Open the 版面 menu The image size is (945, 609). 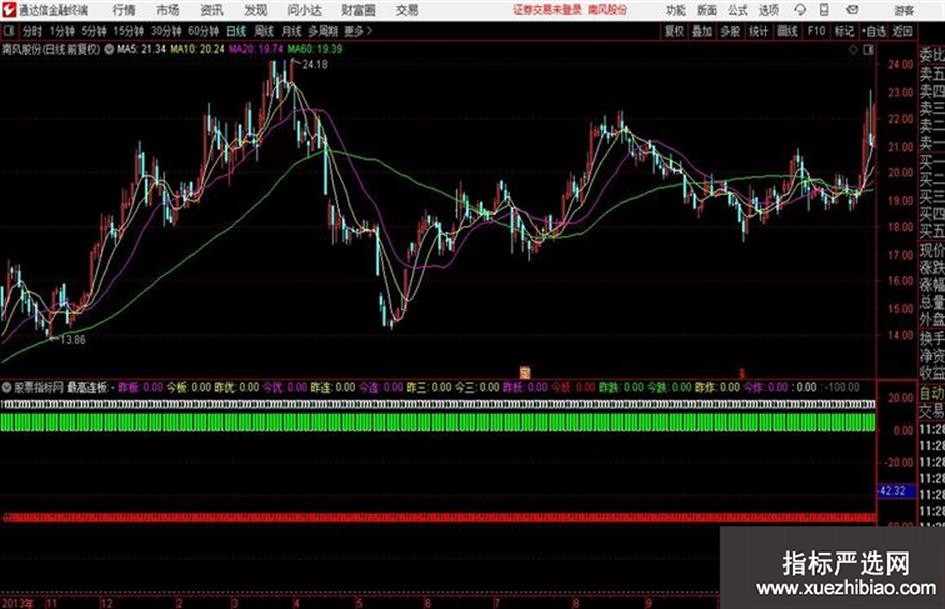click(x=707, y=10)
